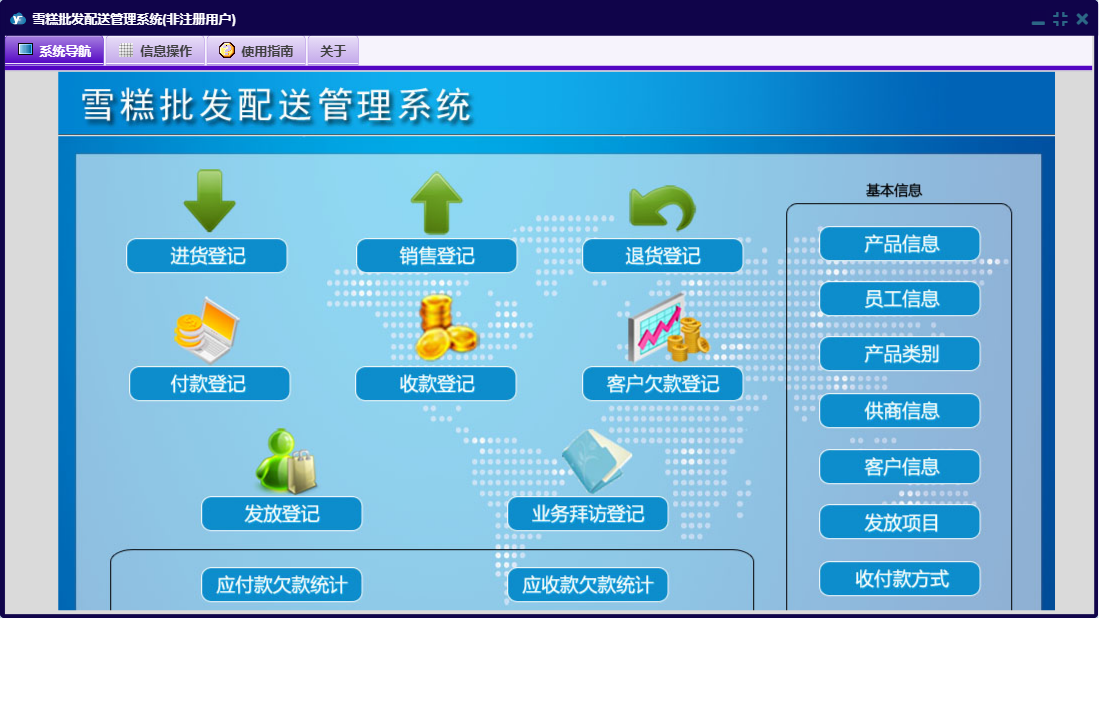
Task: Restore the window size with the middle title button
Action: point(1060,20)
